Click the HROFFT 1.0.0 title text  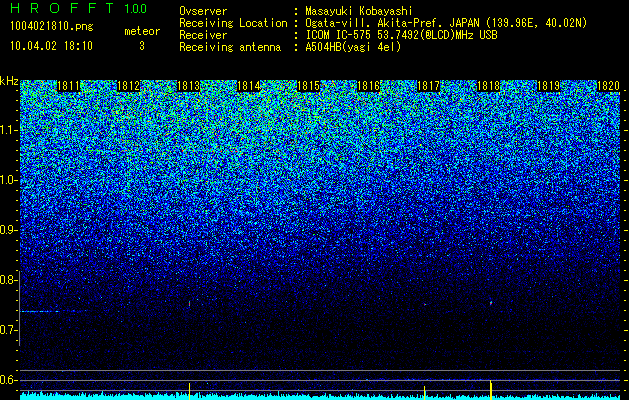[x=78, y=8]
